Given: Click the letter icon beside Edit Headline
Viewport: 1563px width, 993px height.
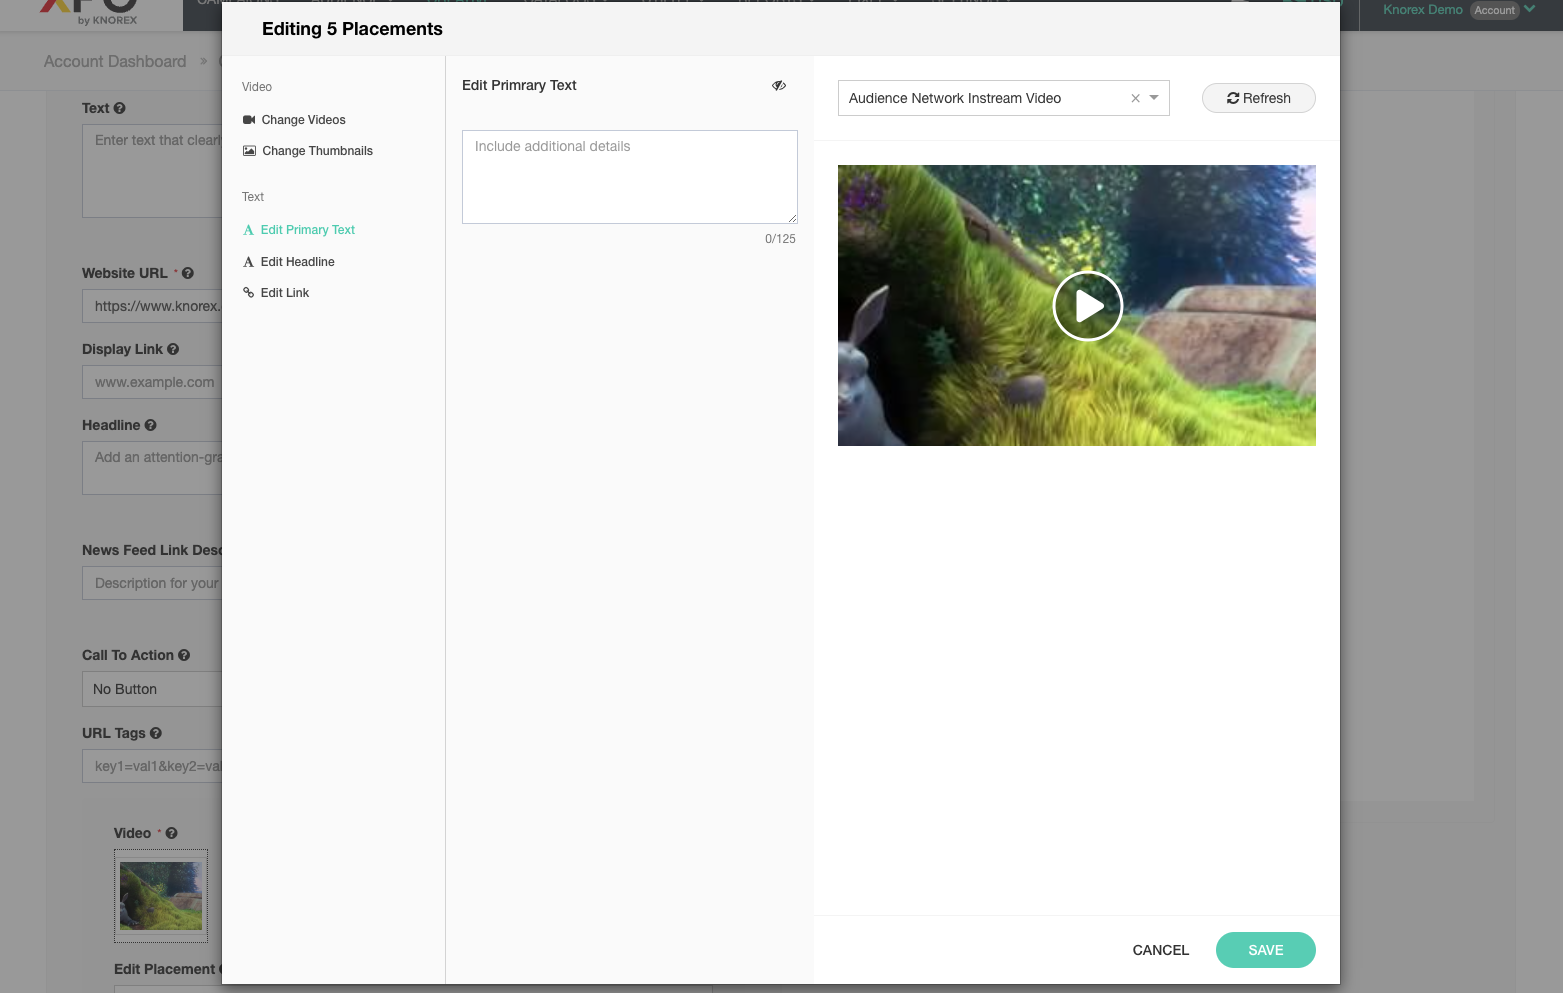Looking at the screenshot, I should click(249, 262).
